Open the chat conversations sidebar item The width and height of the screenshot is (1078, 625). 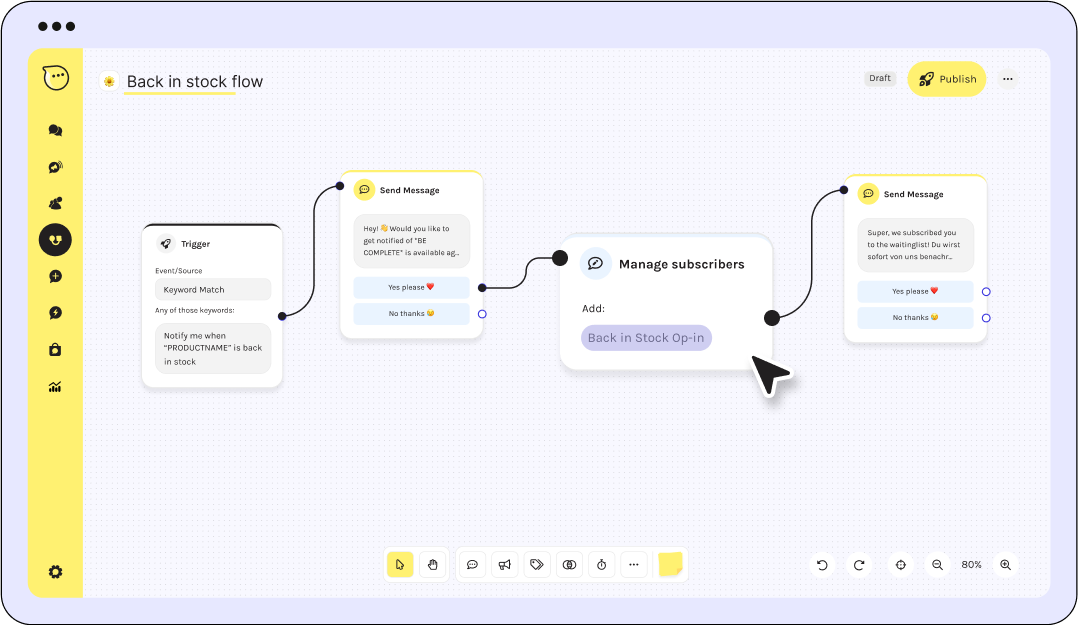(55, 130)
